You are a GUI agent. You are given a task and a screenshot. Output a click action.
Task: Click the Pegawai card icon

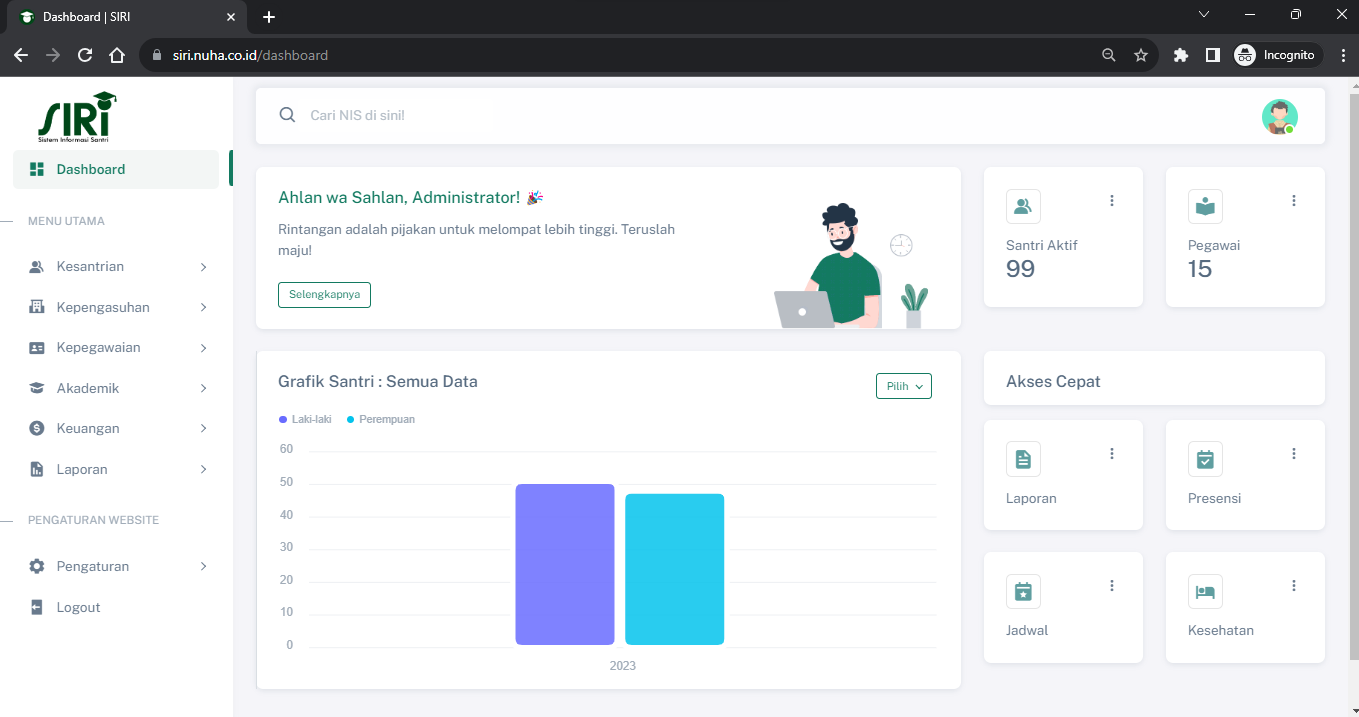point(1205,206)
